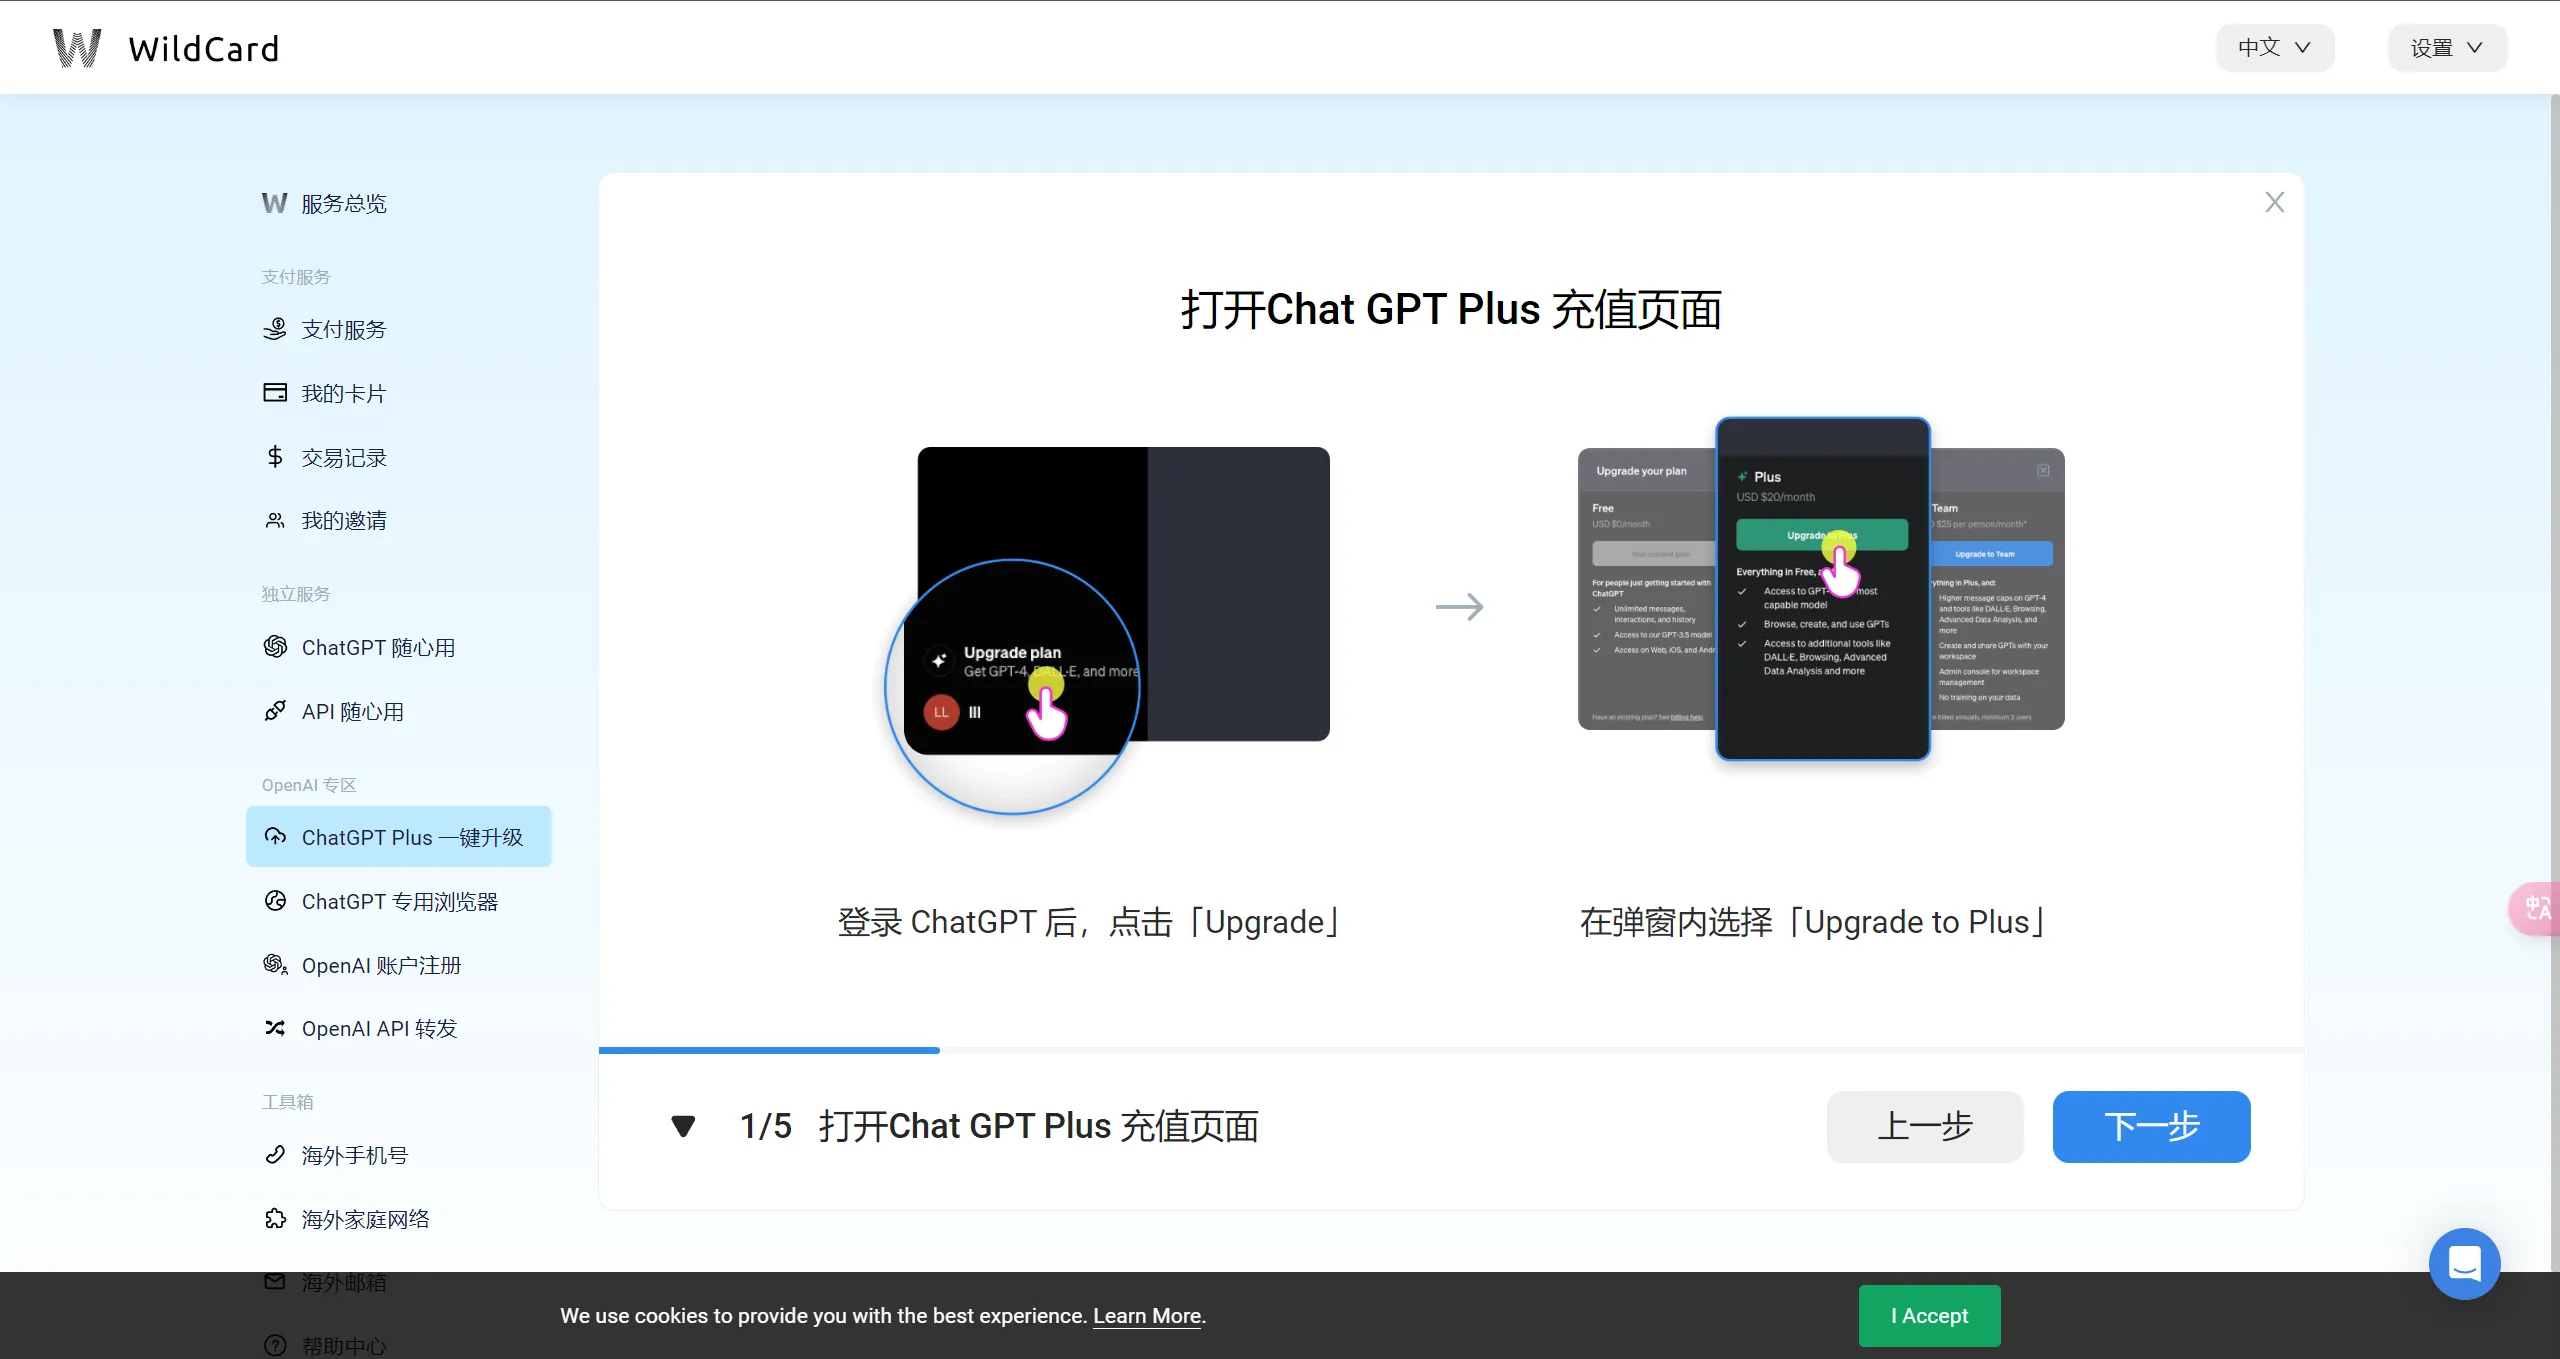Click the 交易记录 dollar icon
Viewport: 2560px width, 1359px height.
[x=275, y=457]
